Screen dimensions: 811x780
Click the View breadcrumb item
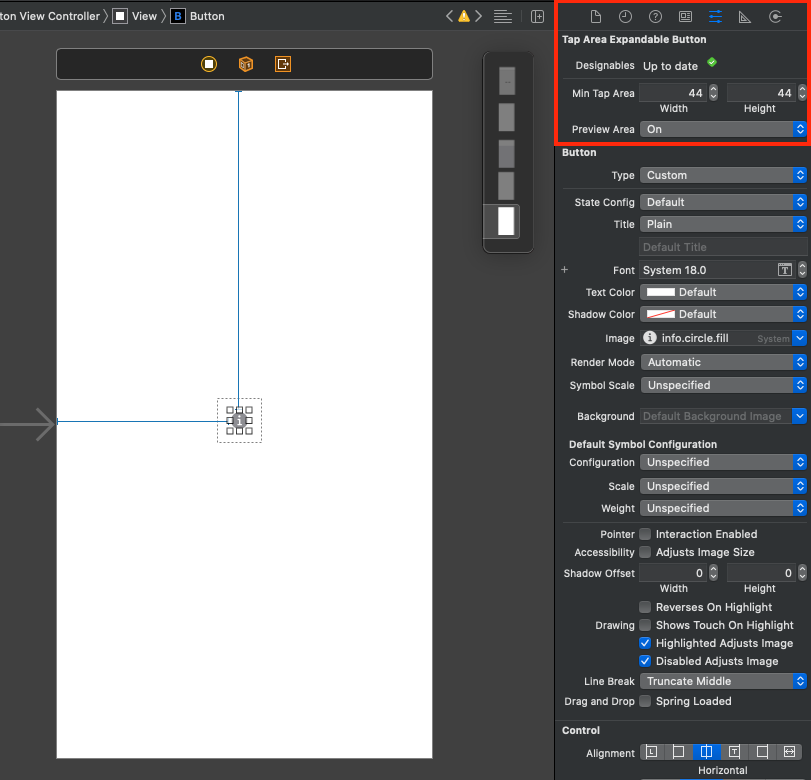[135, 16]
